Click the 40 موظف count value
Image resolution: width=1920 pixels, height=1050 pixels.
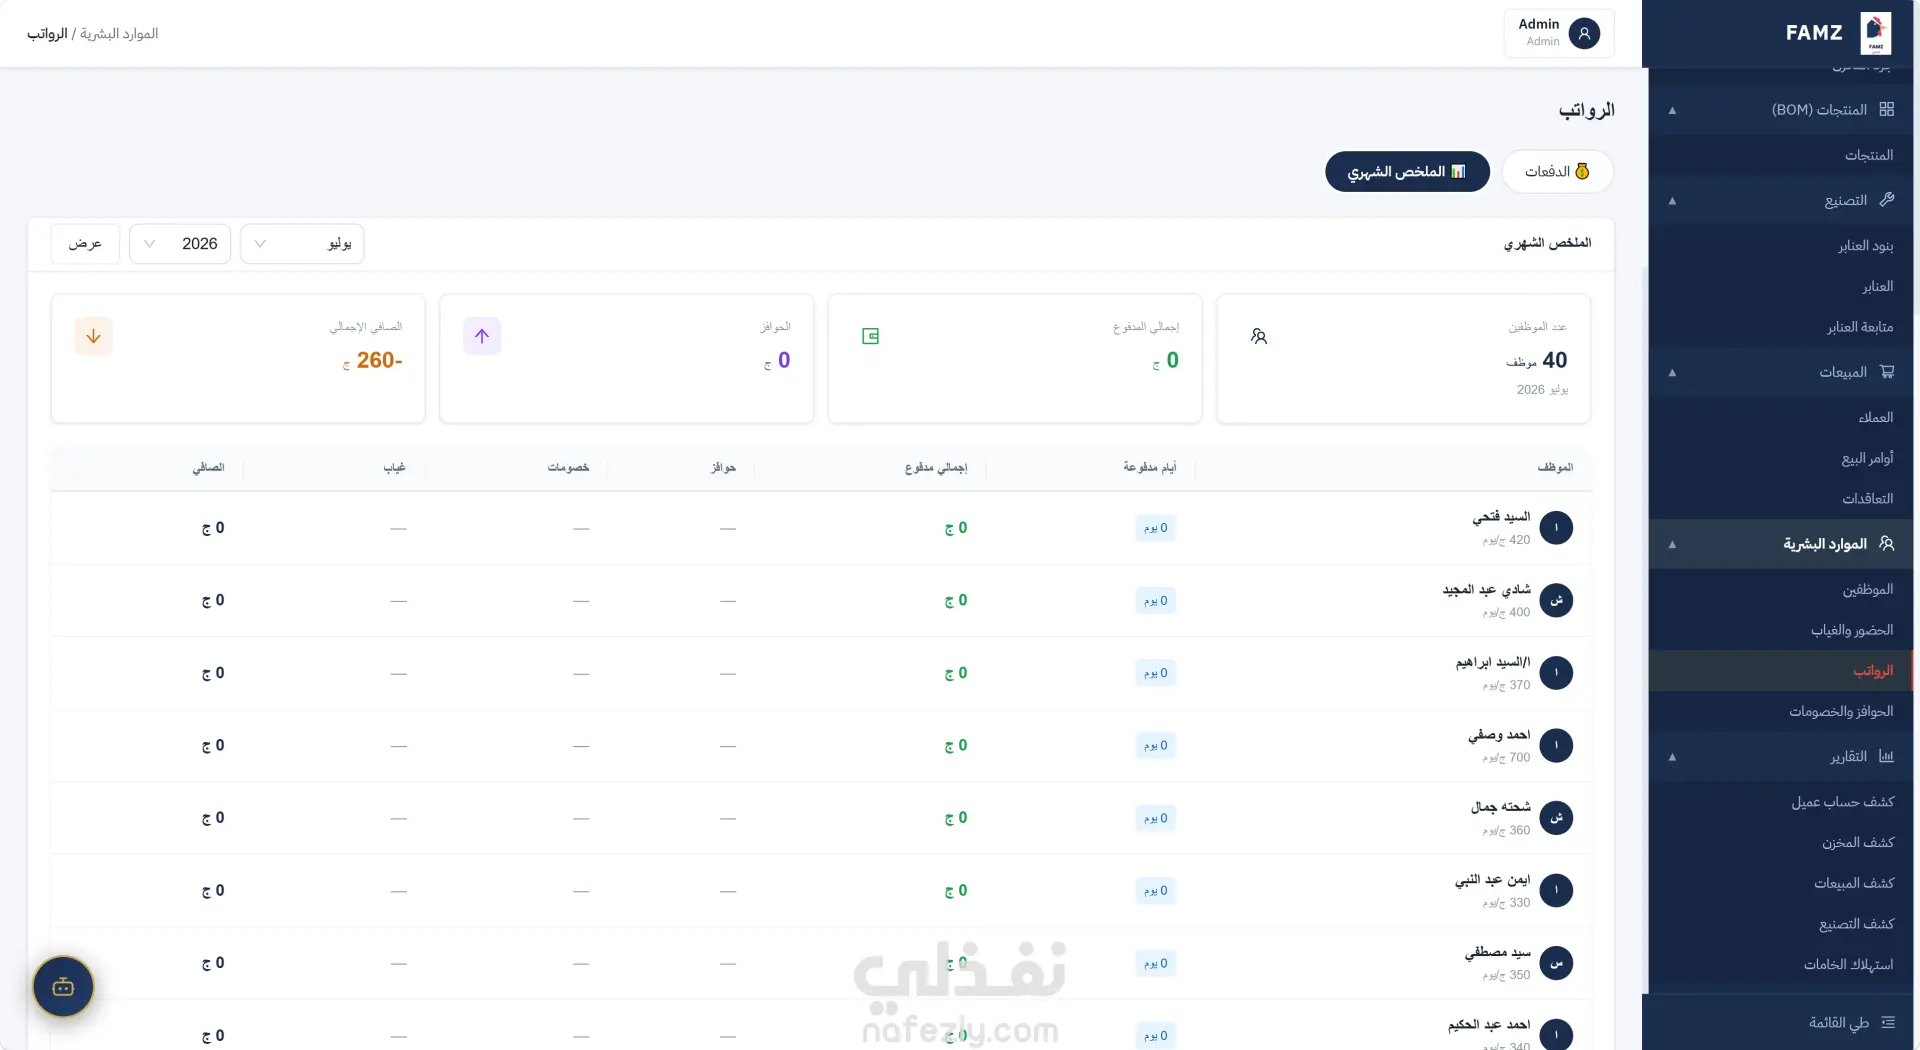click(1537, 360)
